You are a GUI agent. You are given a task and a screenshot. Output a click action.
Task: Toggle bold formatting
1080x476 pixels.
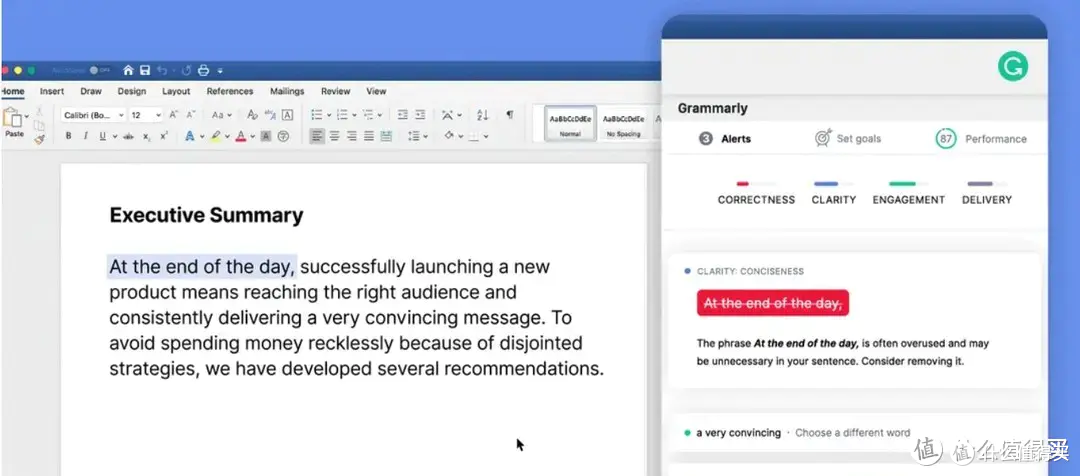click(68, 136)
